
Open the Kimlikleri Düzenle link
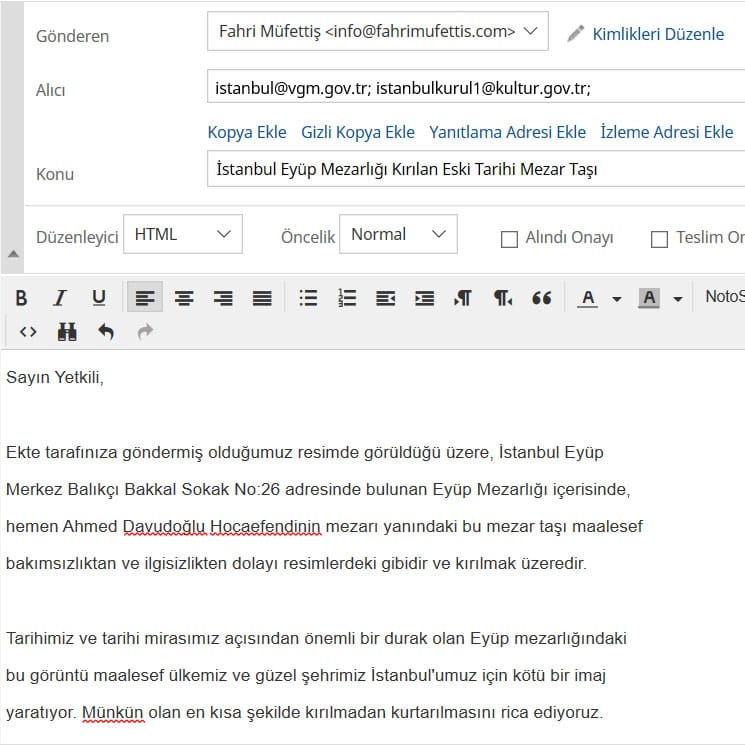[x=658, y=34]
